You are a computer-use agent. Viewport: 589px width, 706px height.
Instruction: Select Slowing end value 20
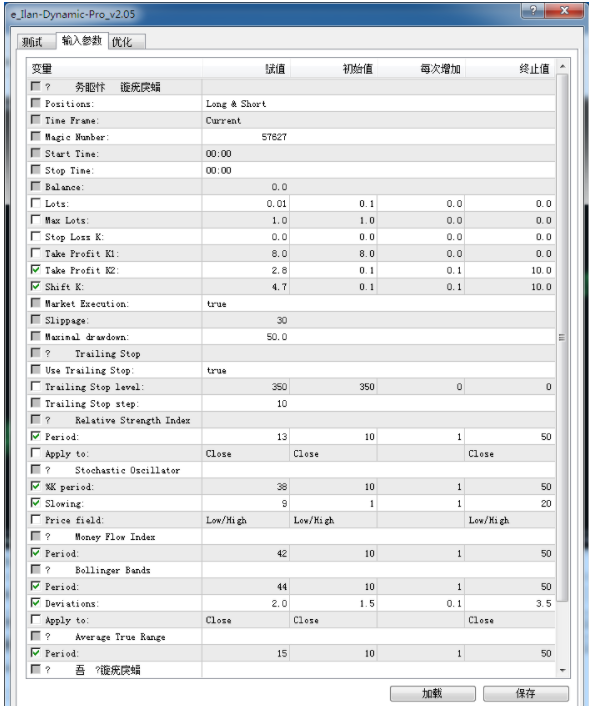click(x=546, y=503)
